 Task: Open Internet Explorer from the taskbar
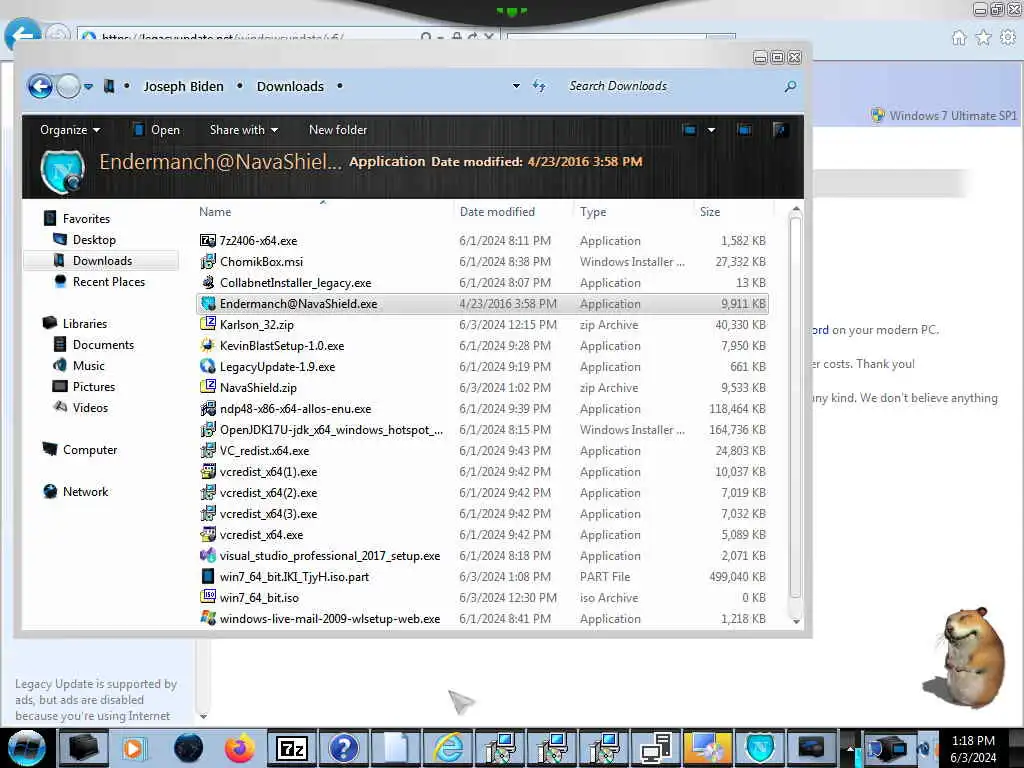(x=449, y=748)
